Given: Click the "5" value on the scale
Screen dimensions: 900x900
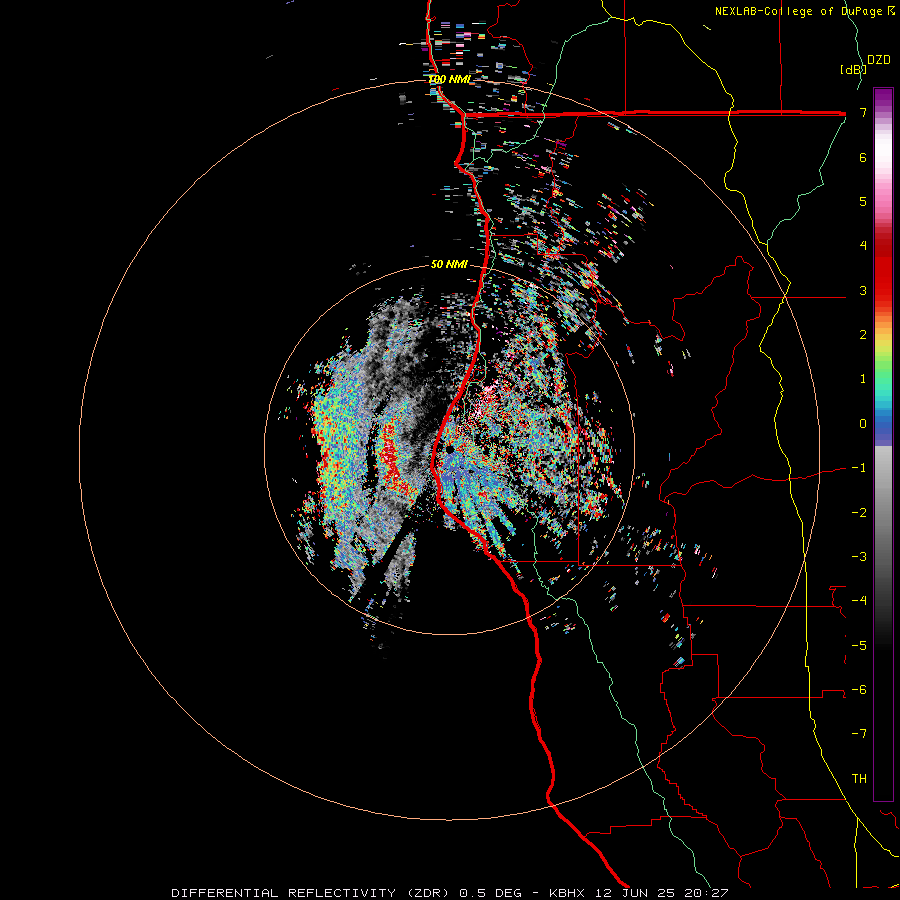Looking at the screenshot, I should coord(863,201).
